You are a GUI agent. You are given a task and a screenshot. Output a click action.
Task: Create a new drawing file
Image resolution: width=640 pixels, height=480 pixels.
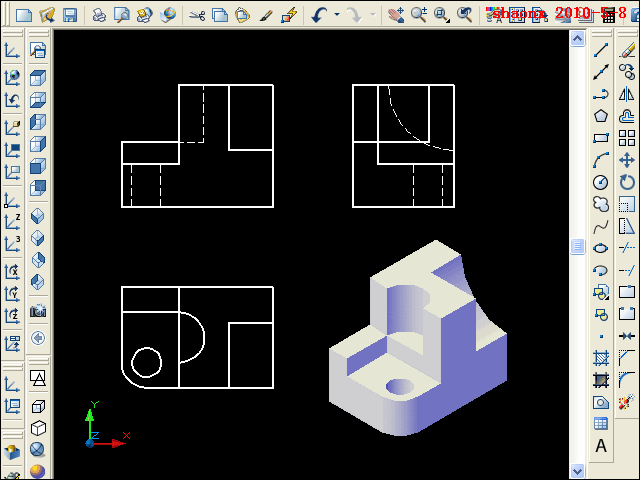[22, 15]
